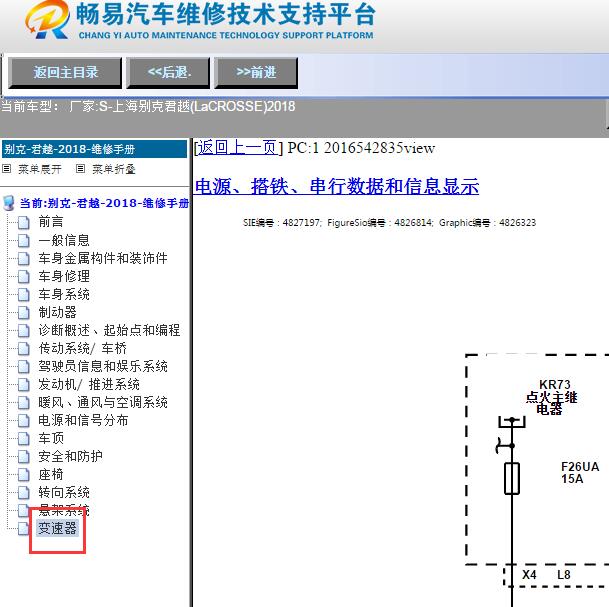The height and width of the screenshot is (607, 609).
Task: Click the page icon beside 制动器
Action: (x=24, y=313)
